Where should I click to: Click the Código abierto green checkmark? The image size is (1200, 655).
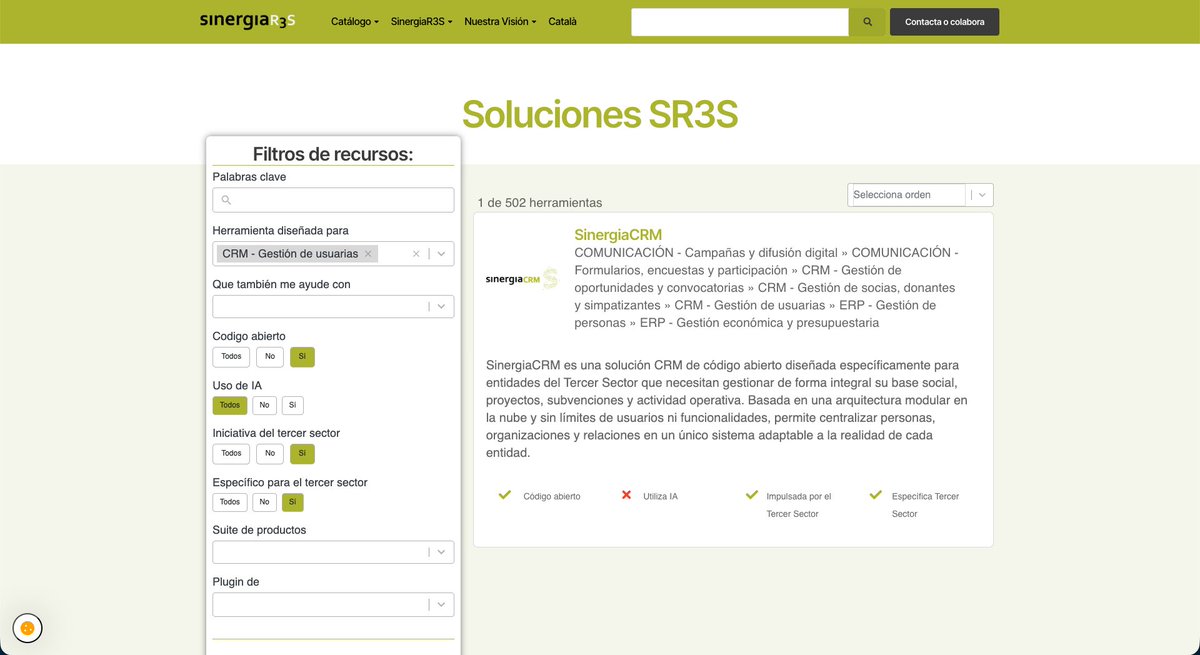tap(505, 495)
